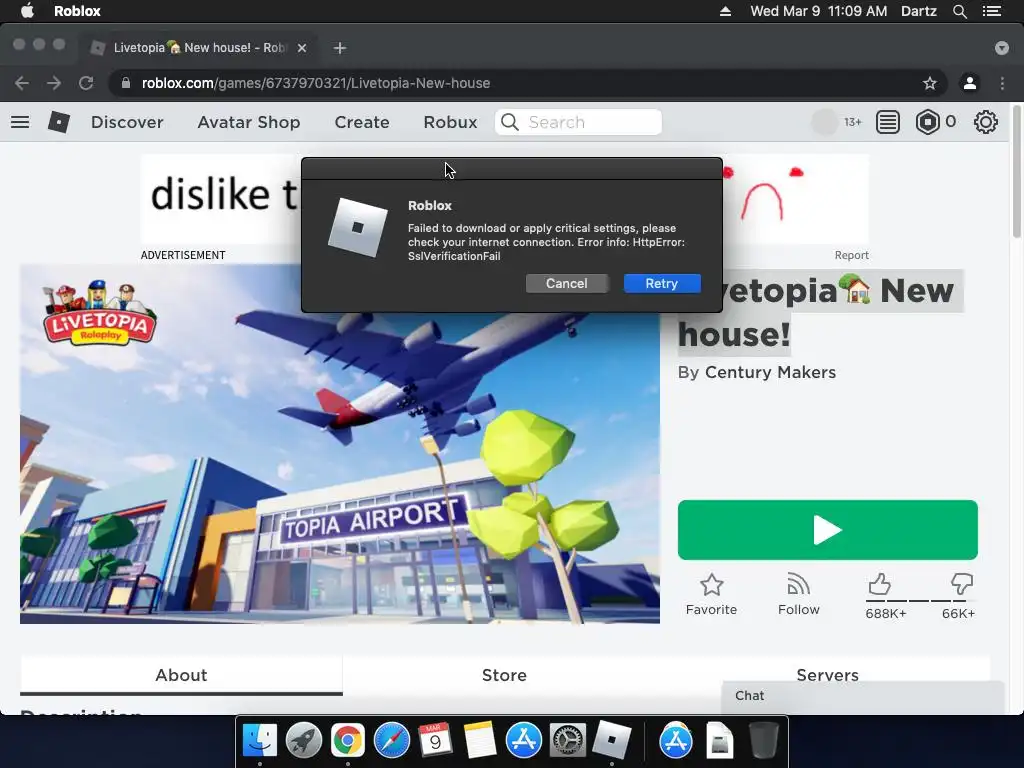1024x768 pixels.
Task: Report the advertisement
Action: [851, 255]
